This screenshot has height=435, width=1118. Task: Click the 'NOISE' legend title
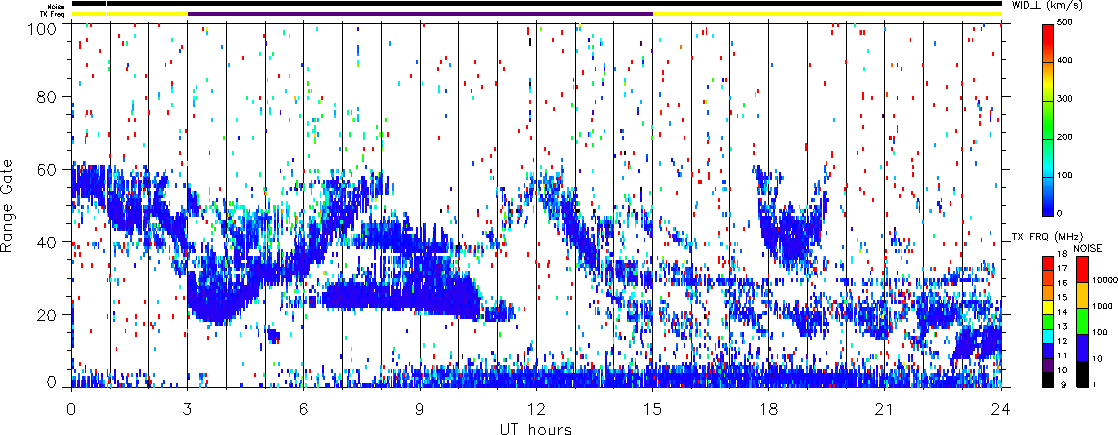(1087, 249)
